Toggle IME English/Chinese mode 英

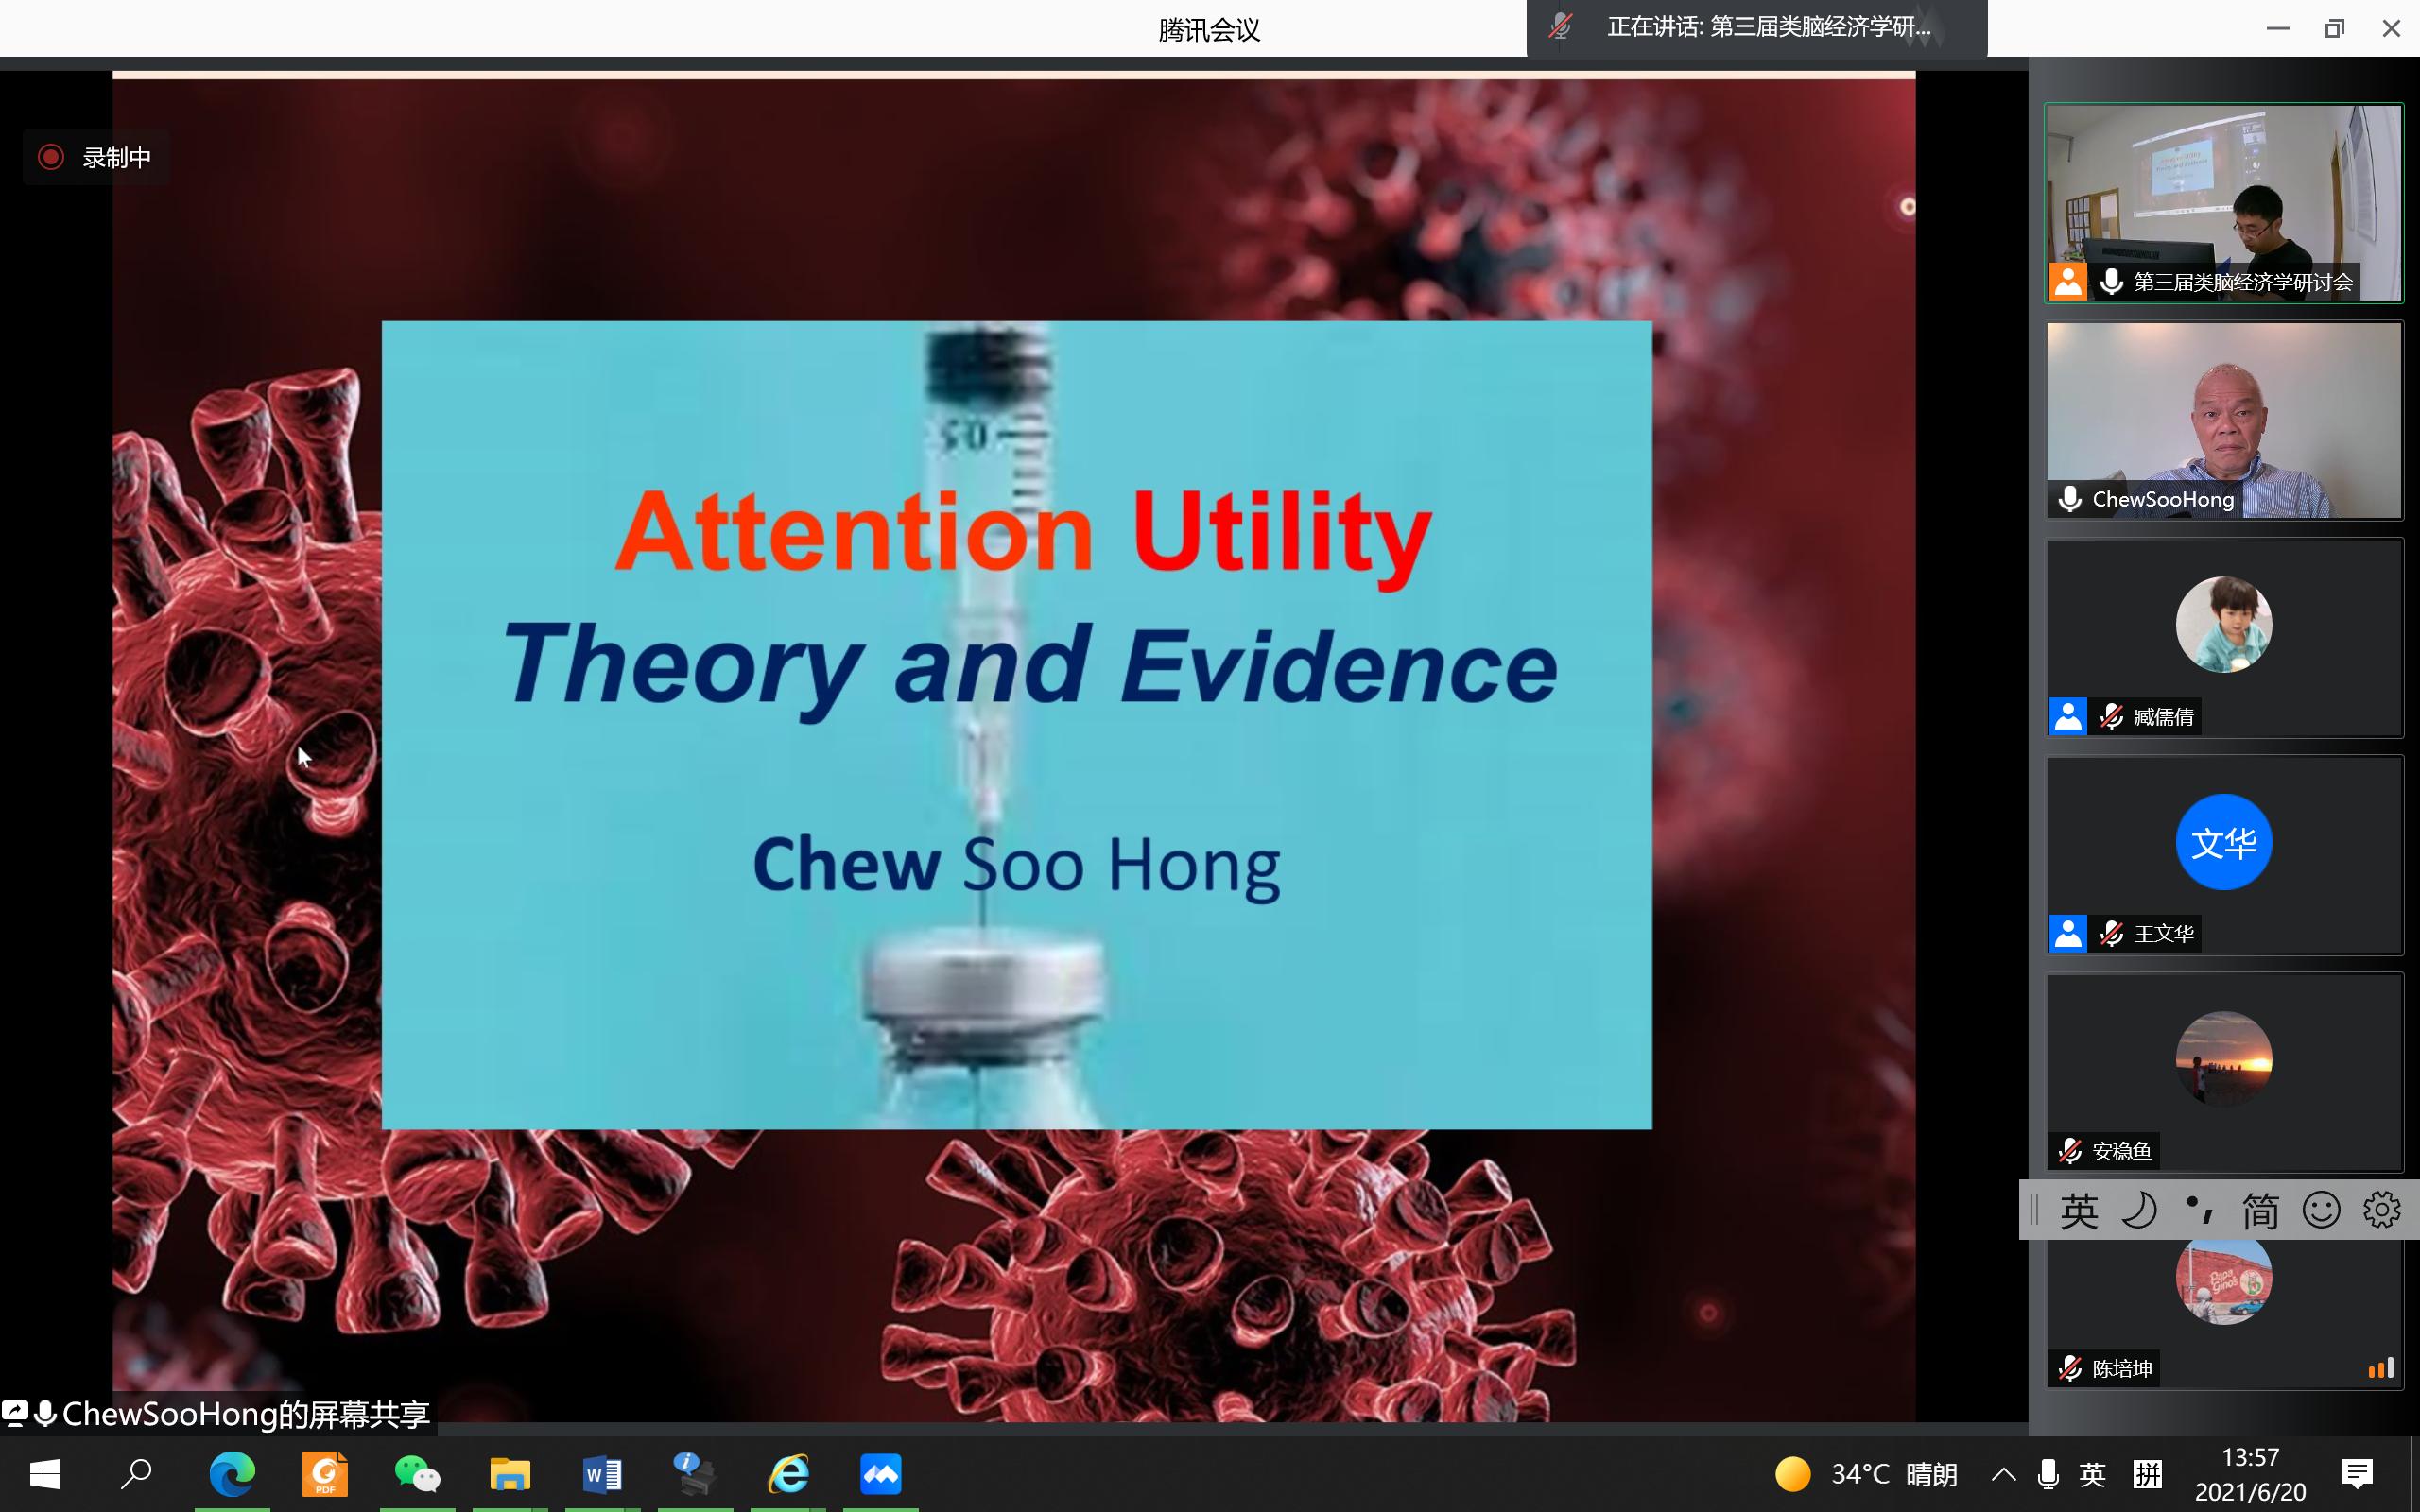2078,1211
